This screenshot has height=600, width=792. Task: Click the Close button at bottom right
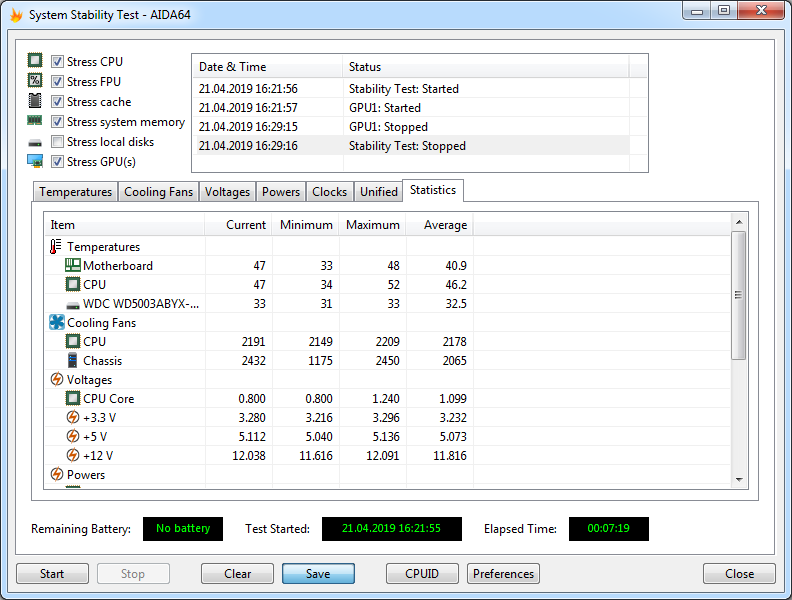tap(739, 574)
